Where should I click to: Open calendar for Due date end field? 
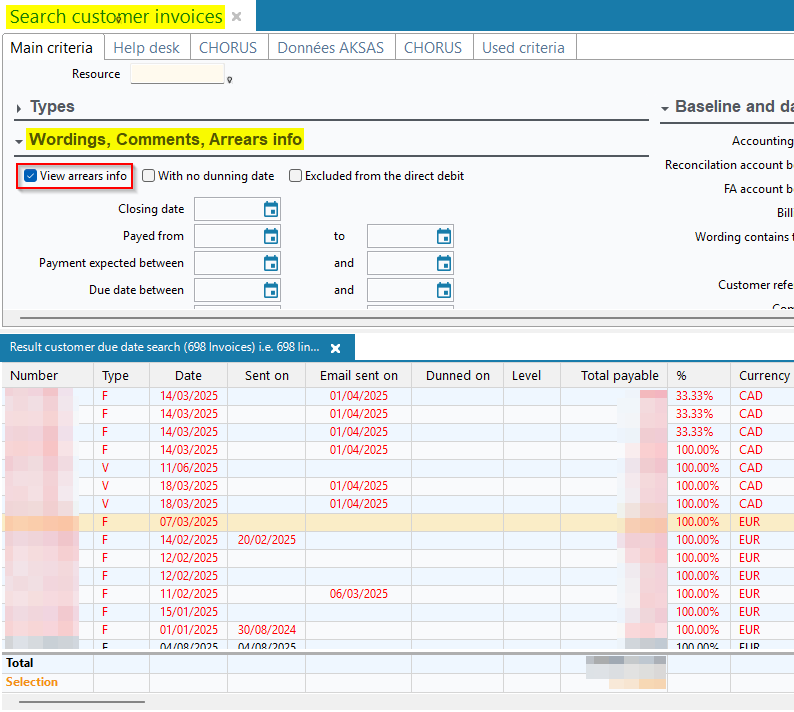click(x=444, y=290)
